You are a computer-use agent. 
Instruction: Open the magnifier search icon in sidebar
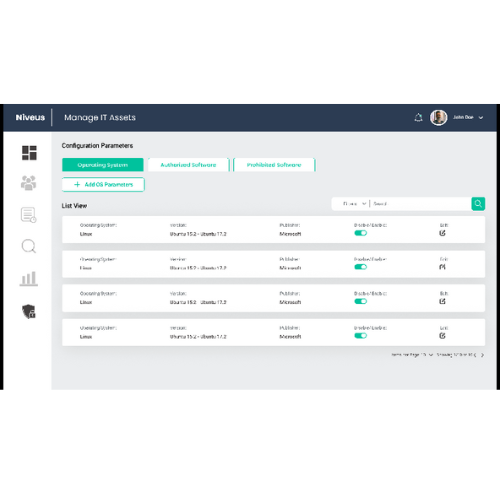29,247
